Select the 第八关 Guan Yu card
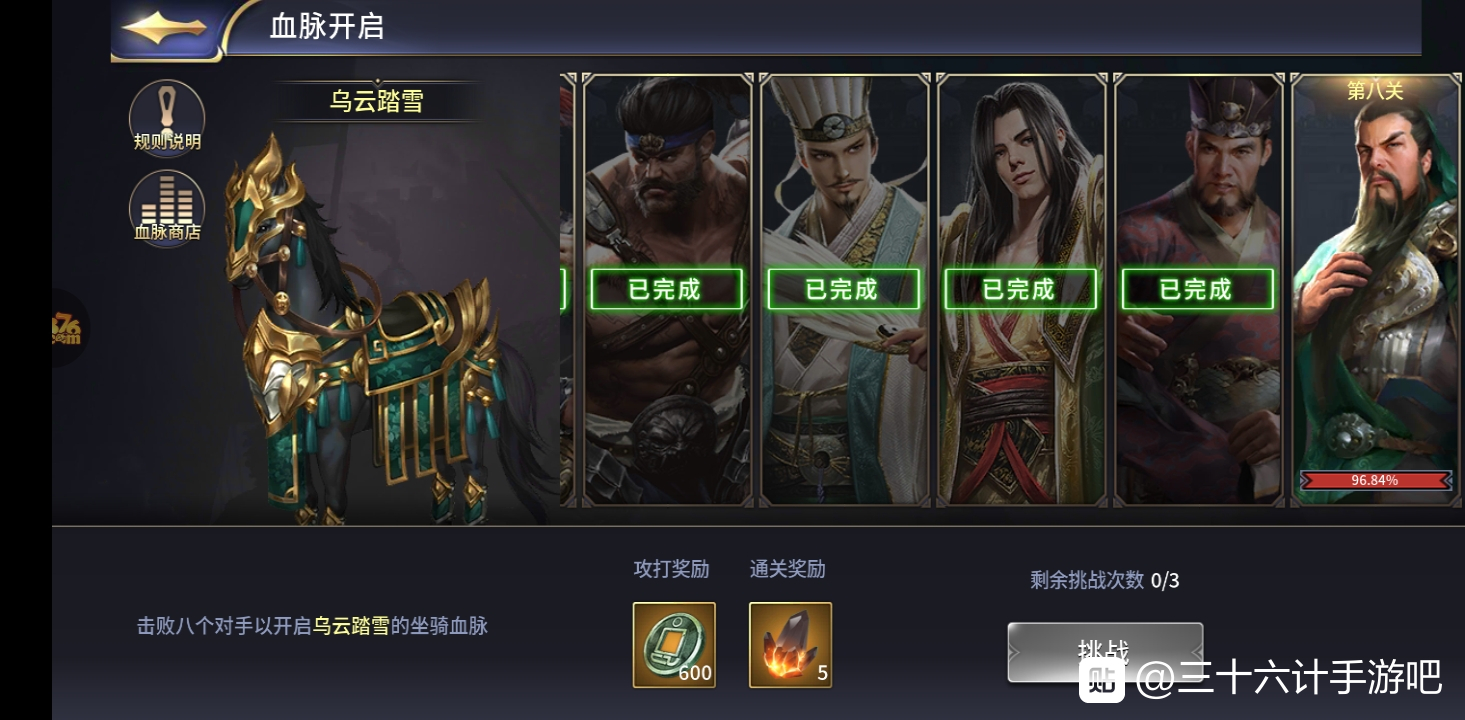This screenshot has width=1465, height=720. coord(1376,290)
